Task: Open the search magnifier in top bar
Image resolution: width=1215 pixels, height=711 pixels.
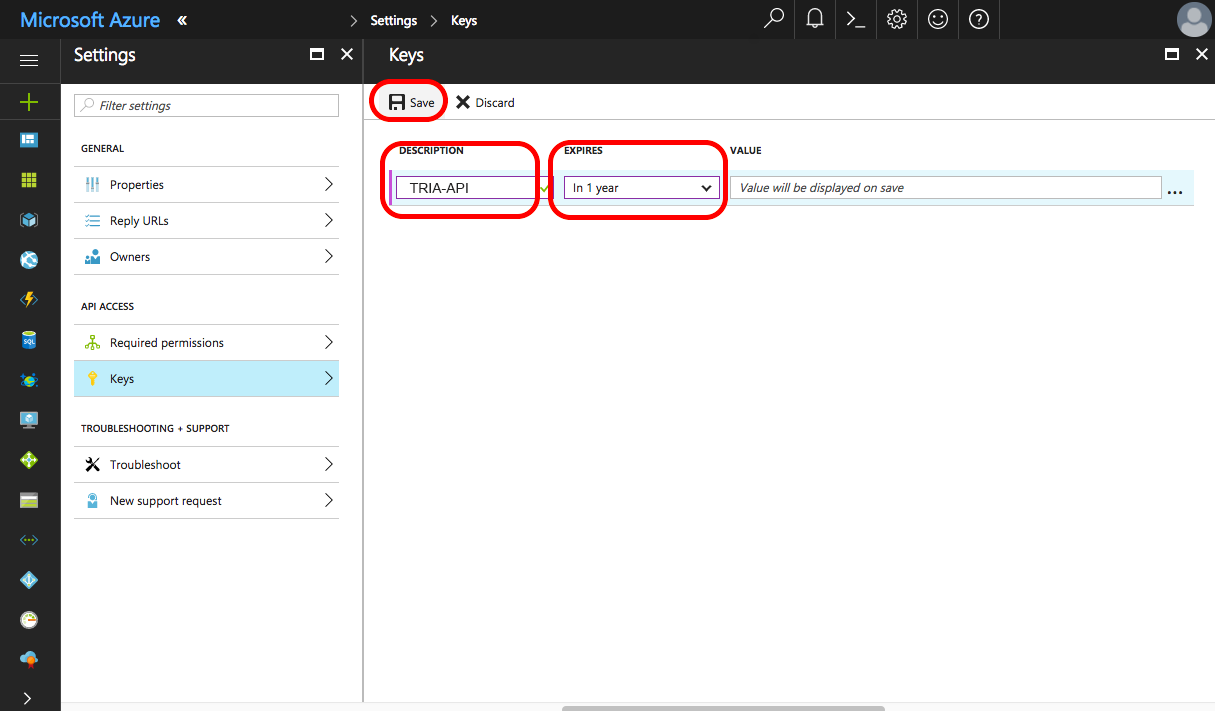Action: pos(773,19)
